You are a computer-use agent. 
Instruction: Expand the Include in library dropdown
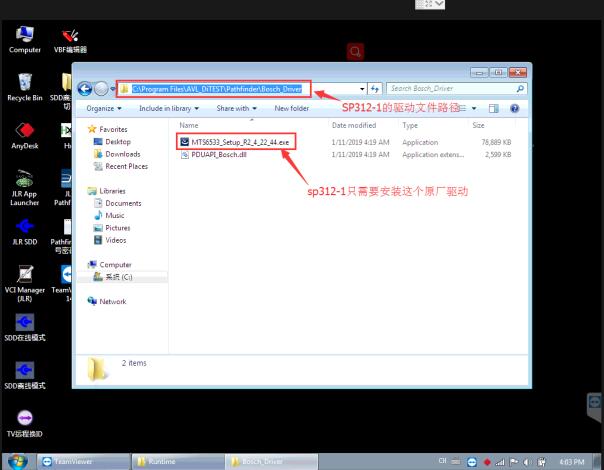(x=169, y=108)
